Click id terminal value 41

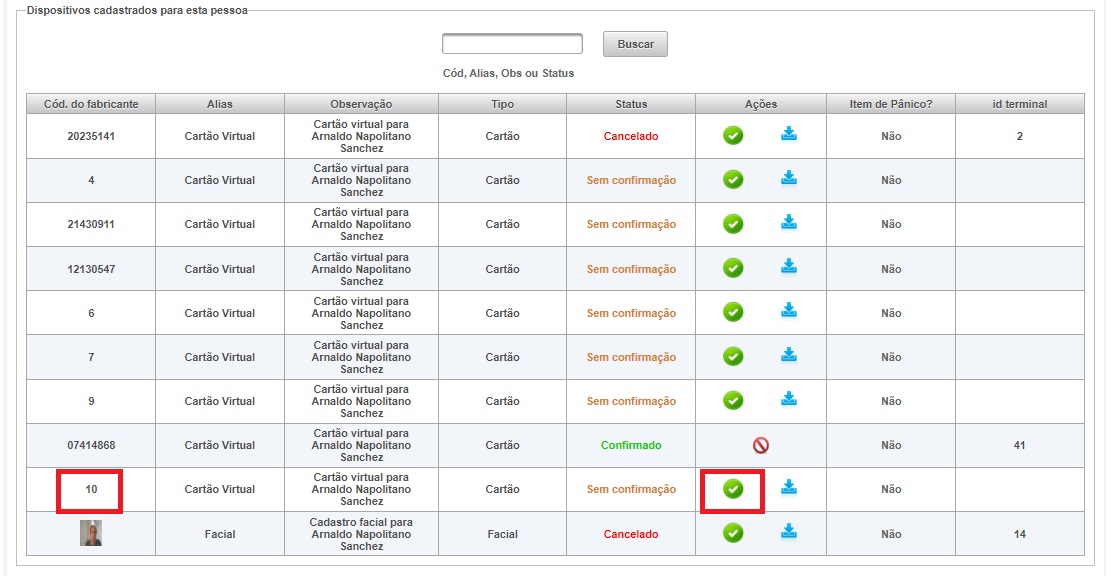click(x=1019, y=445)
